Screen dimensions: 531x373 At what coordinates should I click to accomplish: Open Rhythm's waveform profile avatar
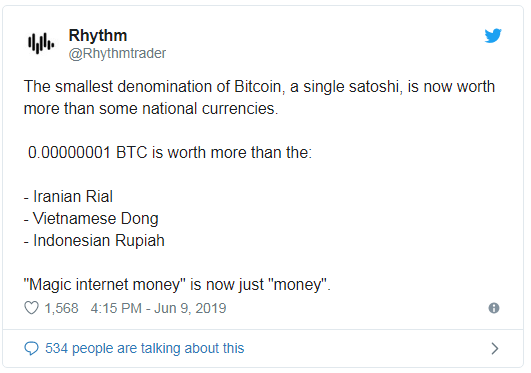[41, 43]
